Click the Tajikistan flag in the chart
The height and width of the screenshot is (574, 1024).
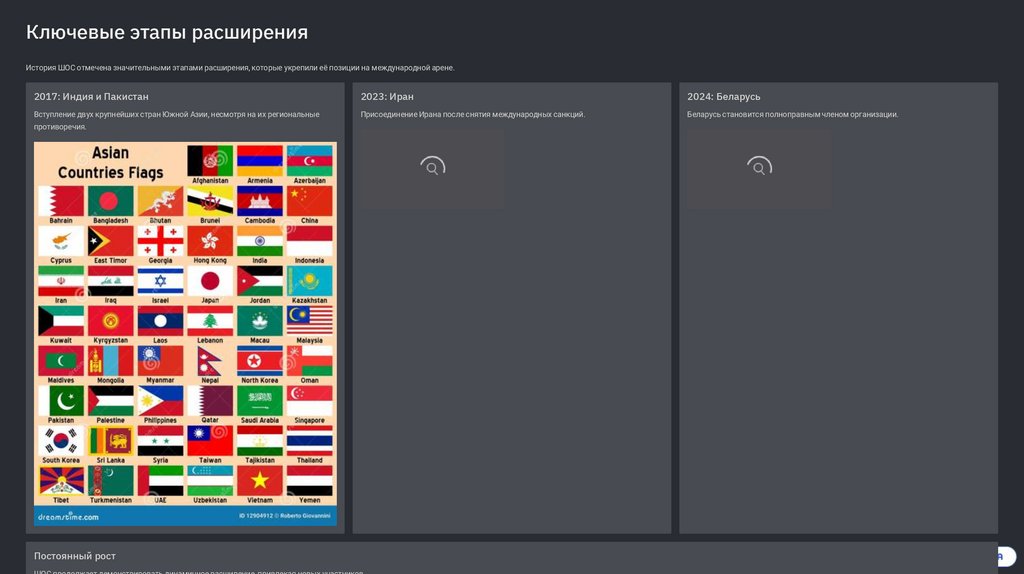coord(259,441)
